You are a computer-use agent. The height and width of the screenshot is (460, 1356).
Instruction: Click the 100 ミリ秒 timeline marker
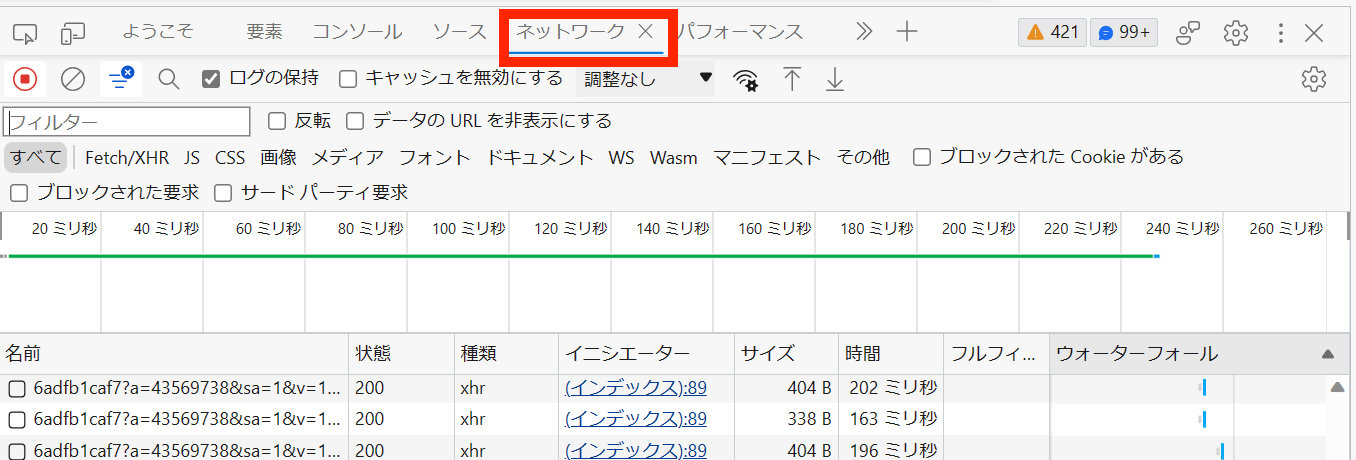click(468, 229)
